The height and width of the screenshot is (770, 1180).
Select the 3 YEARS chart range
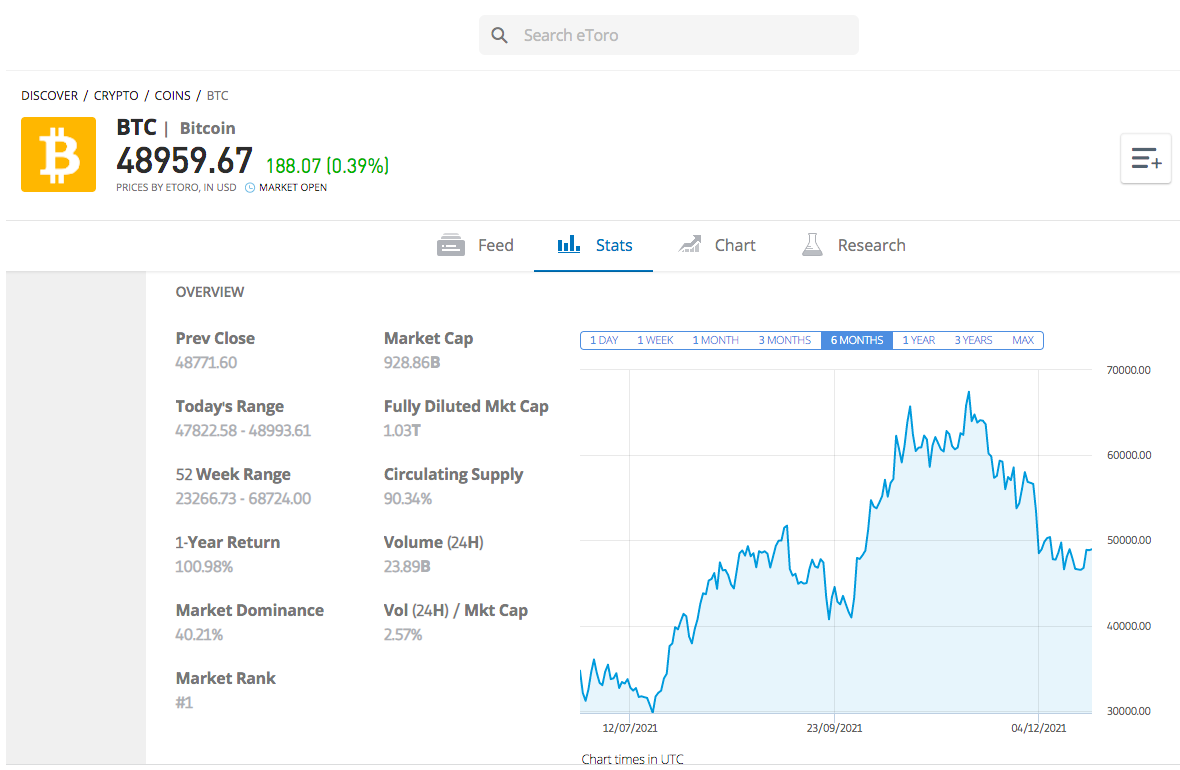tap(973, 340)
